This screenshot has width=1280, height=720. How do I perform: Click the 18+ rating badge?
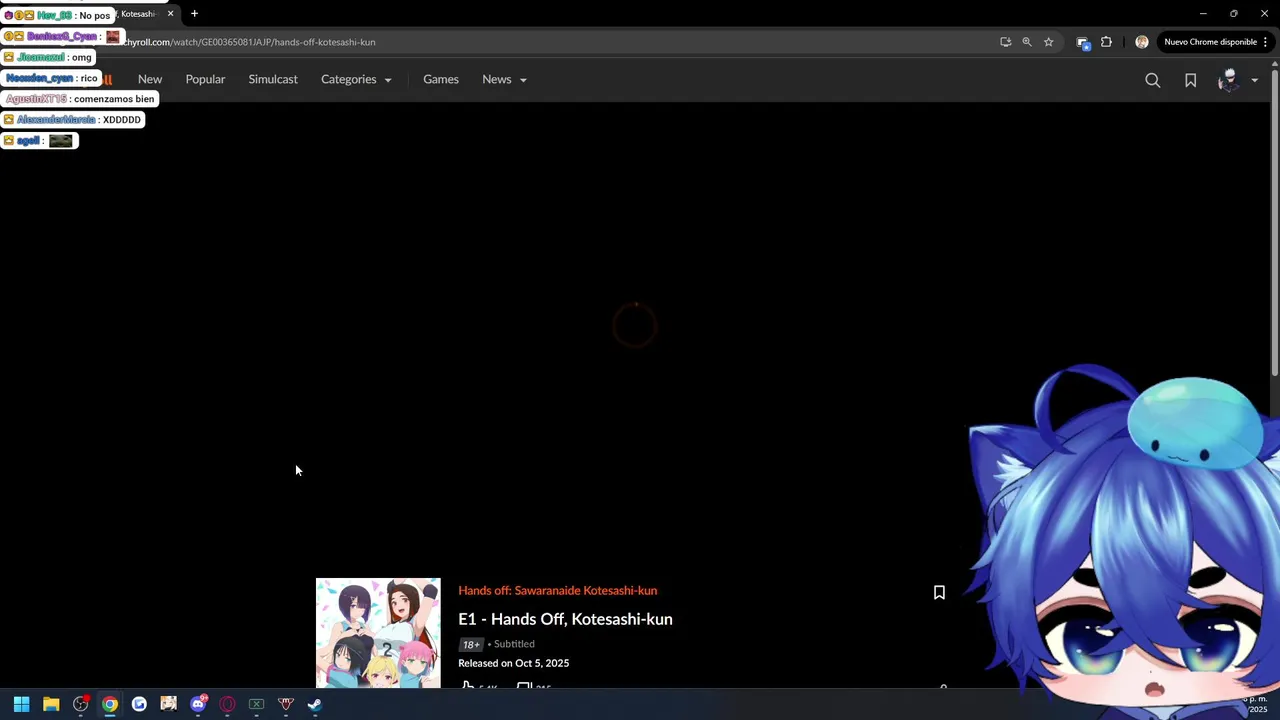click(x=470, y=645)
